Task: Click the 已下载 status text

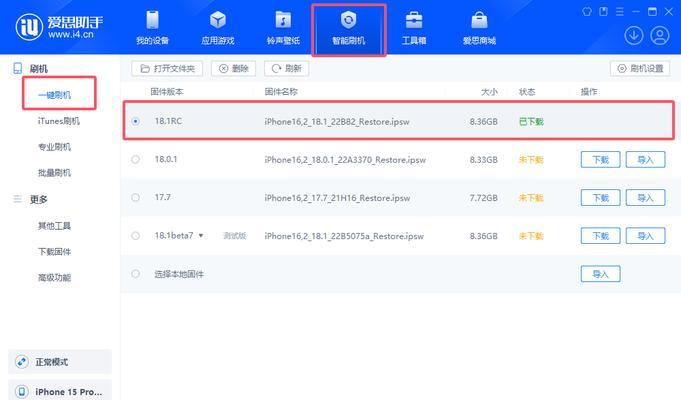Action: point(531,122)
